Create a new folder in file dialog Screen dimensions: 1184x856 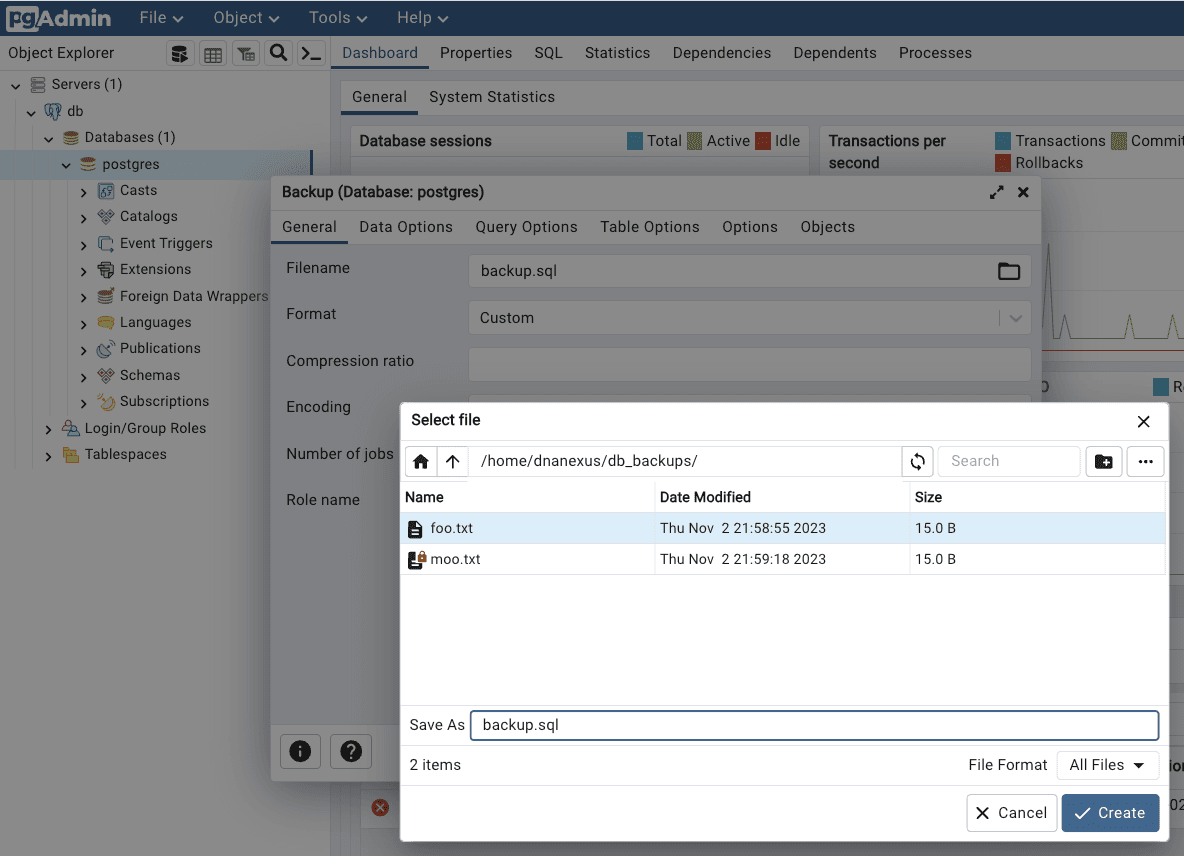(x=1103, y=461)
